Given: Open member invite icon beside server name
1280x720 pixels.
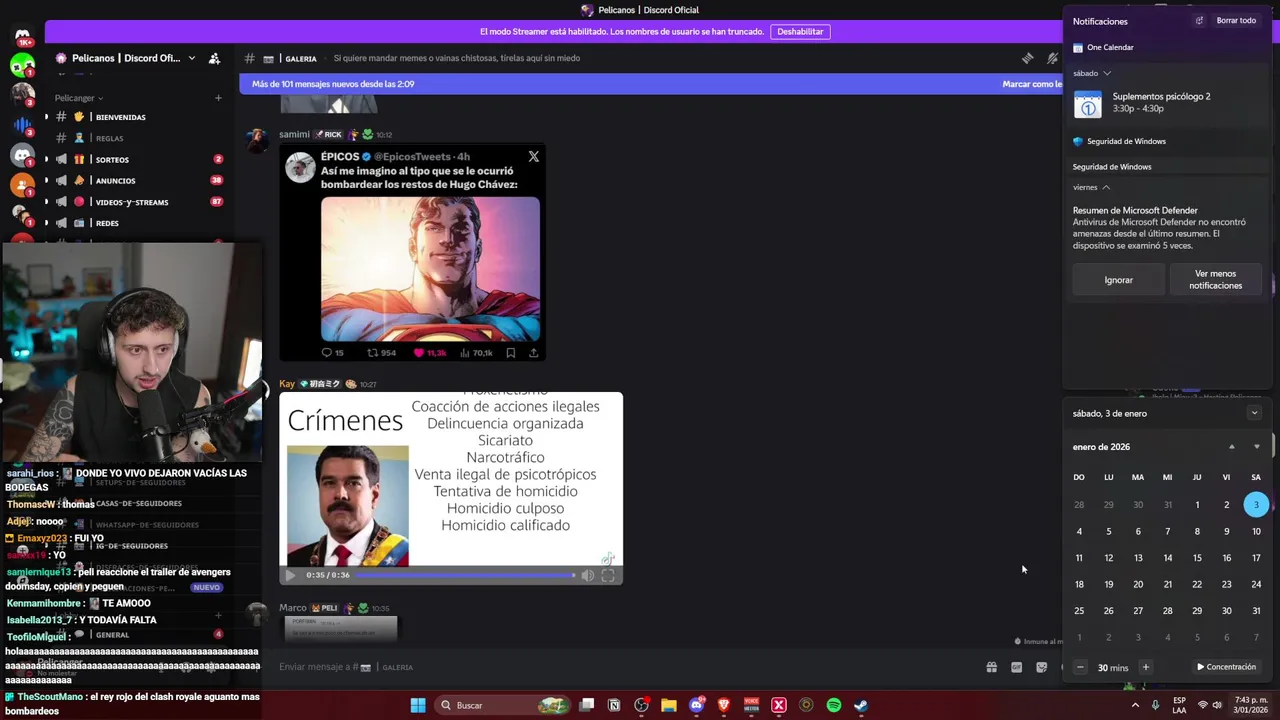Looking at the screenshot, I should 214,58.
